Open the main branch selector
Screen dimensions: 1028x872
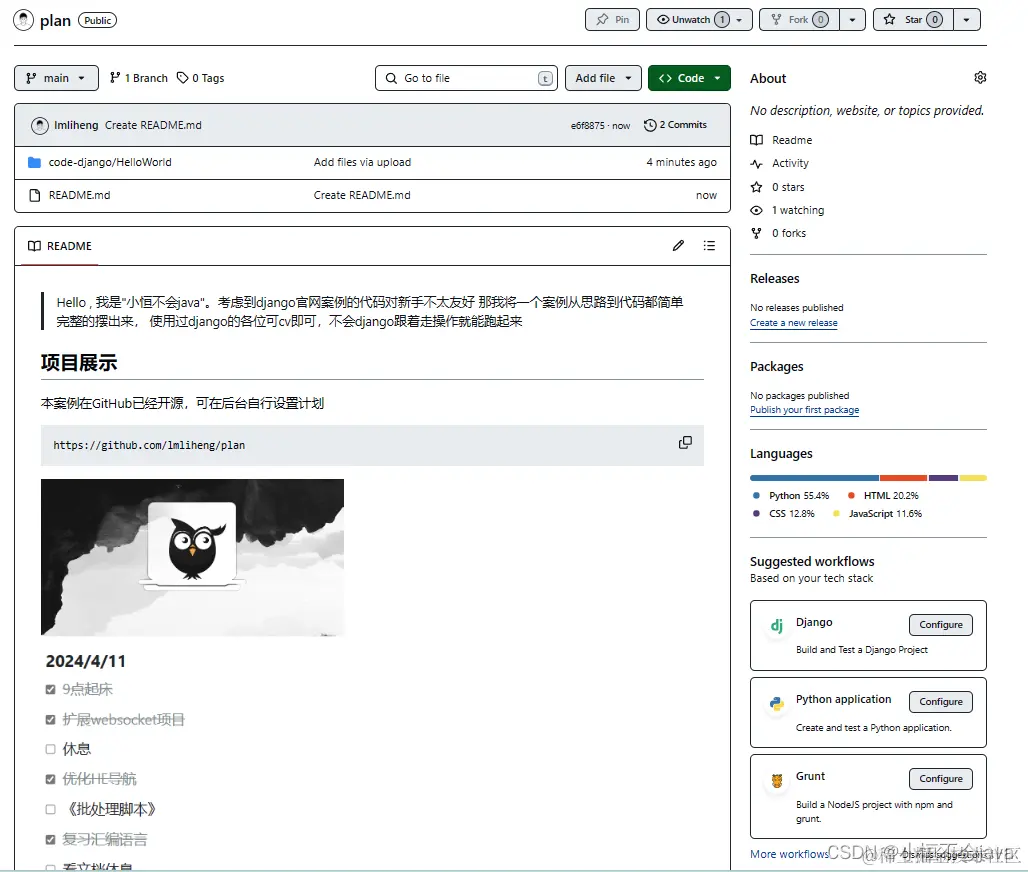click(56, 78)
